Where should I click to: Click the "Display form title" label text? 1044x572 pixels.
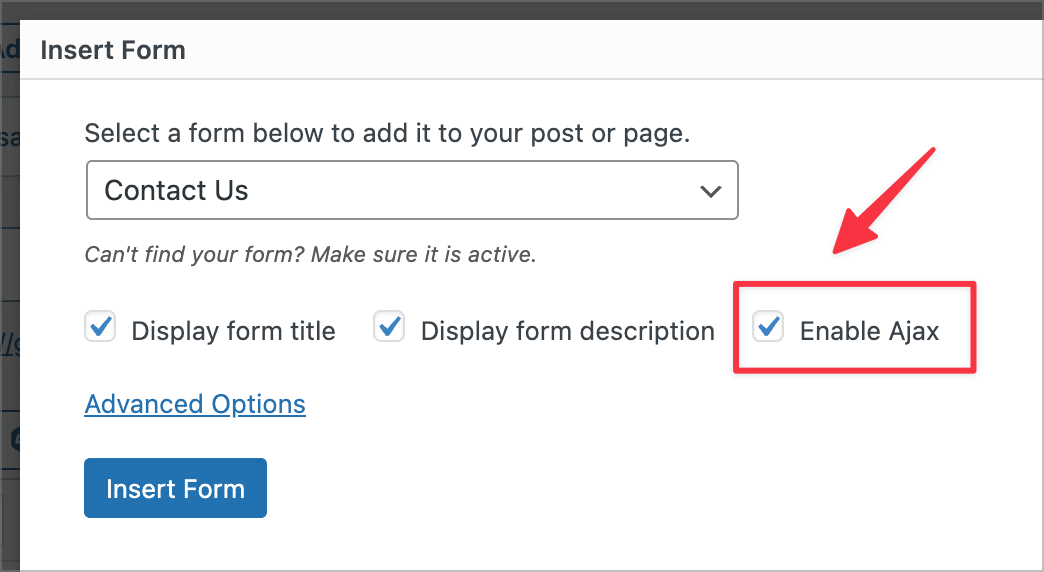click(x=233, y=331)
